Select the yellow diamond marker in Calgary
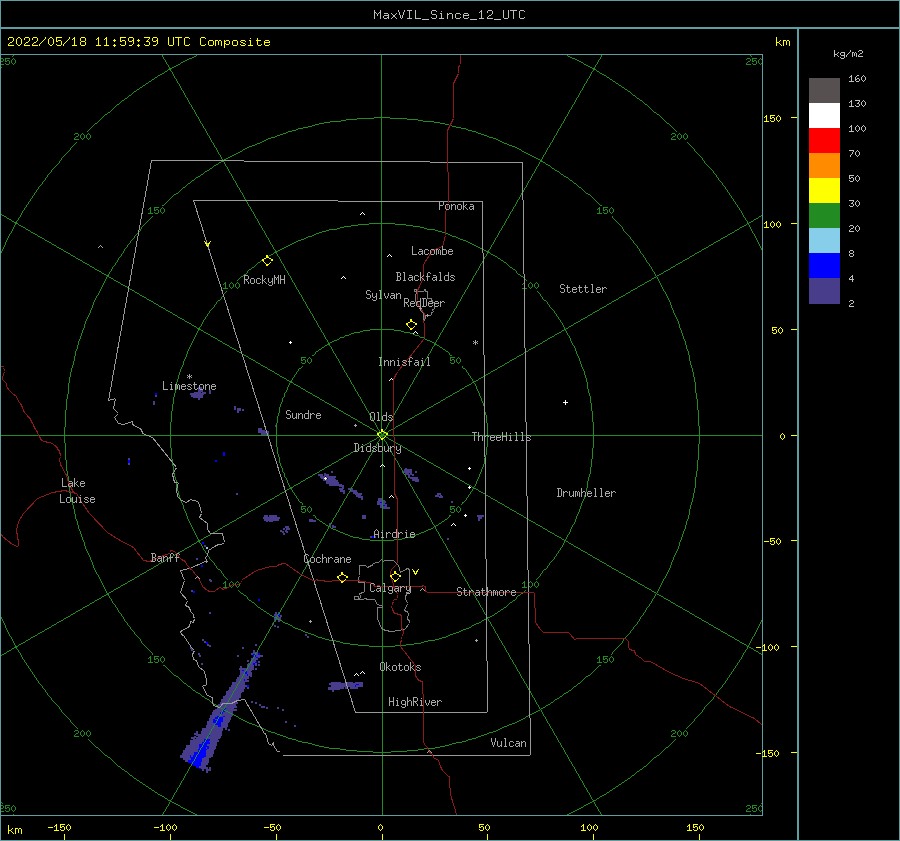This screenshot has height=841, width=900. 395,576
